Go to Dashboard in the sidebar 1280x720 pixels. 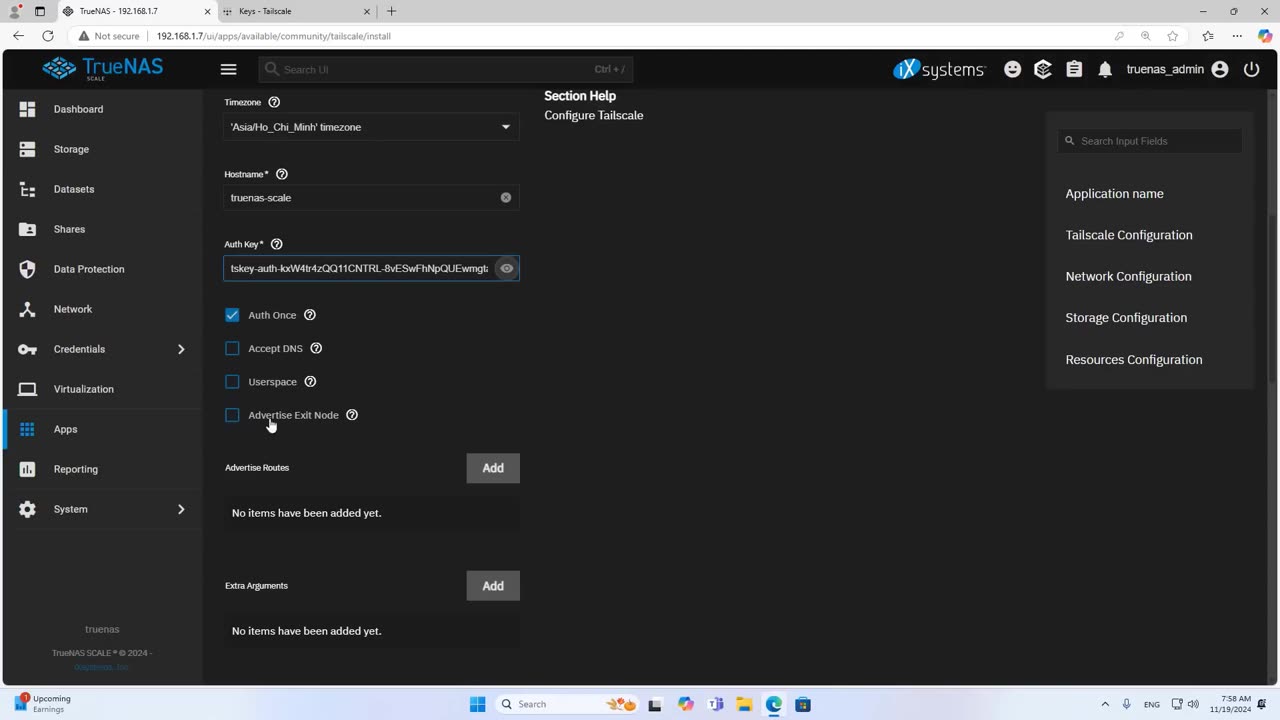103,109
